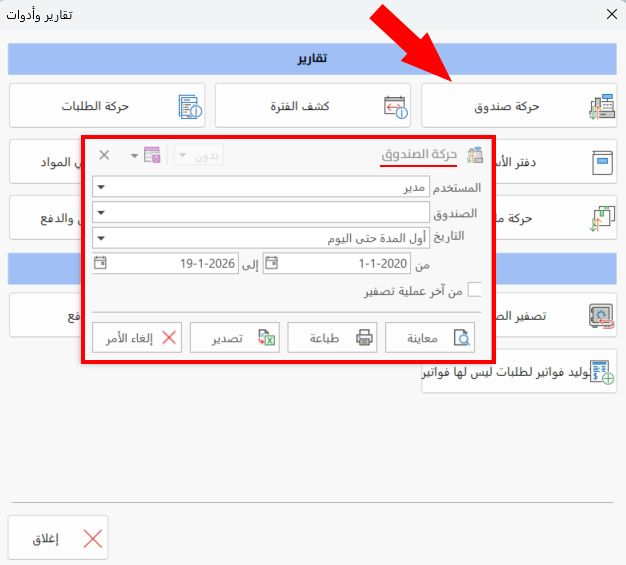Image resolution: width=626 pixels, height=565 pixels.
Task: Open the حركة الطلبات report
Action: click(107, 106)
